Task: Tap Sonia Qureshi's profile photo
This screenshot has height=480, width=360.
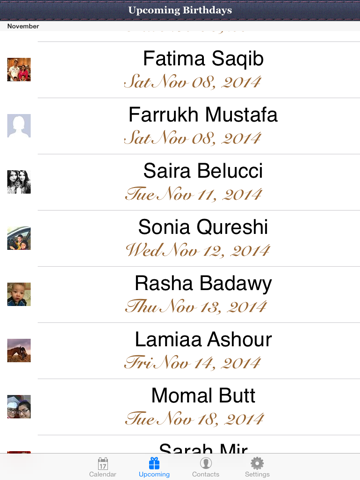Action: coord(19,238)
